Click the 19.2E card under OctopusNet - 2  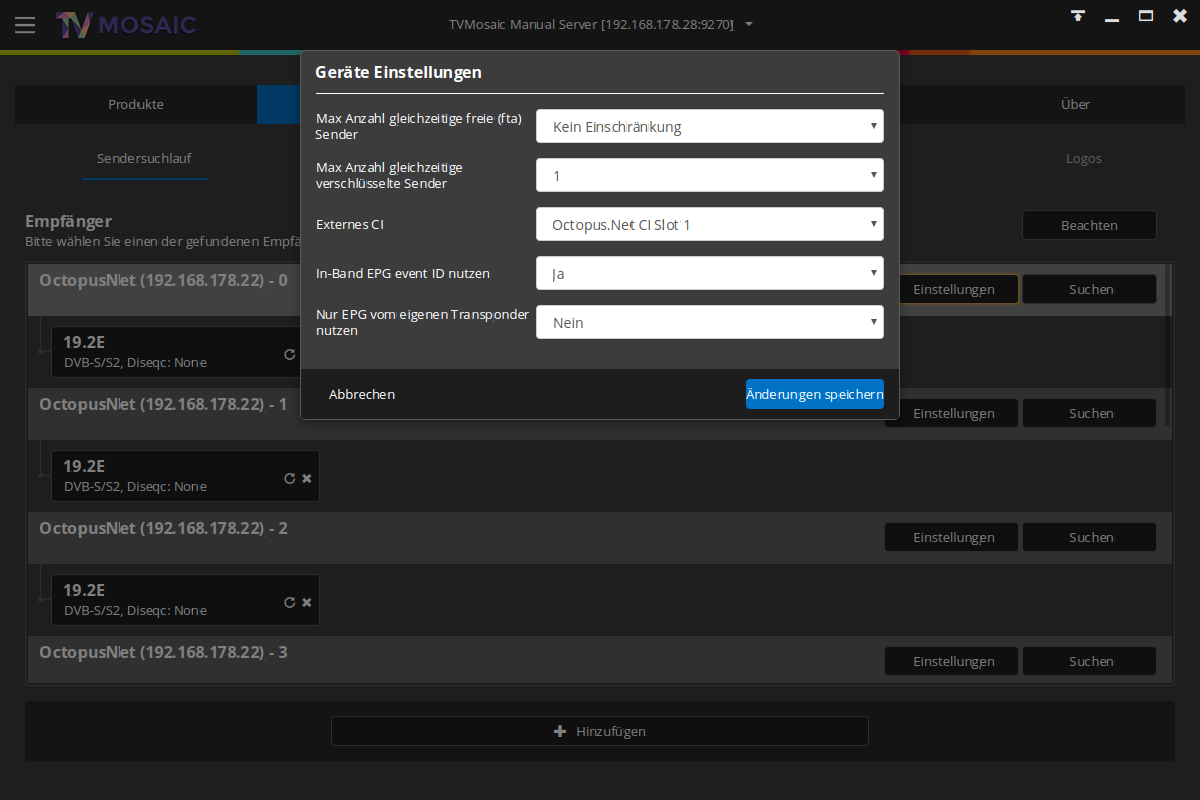coord(185,600)
